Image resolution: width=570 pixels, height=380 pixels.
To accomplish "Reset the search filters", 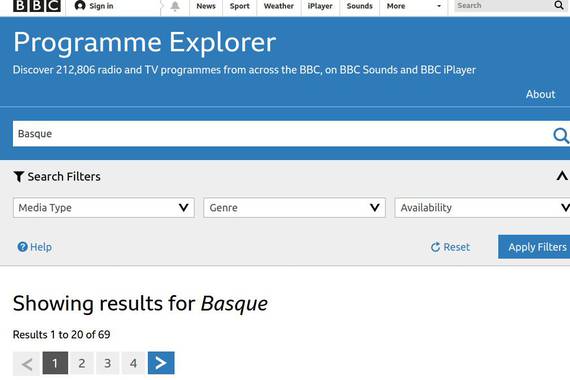I will (x=450, y=247).
